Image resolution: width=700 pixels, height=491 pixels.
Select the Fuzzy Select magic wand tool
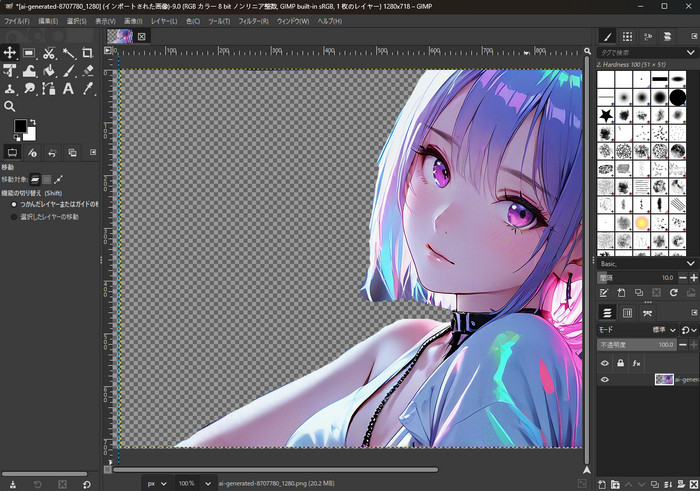(x=68, y=53)
